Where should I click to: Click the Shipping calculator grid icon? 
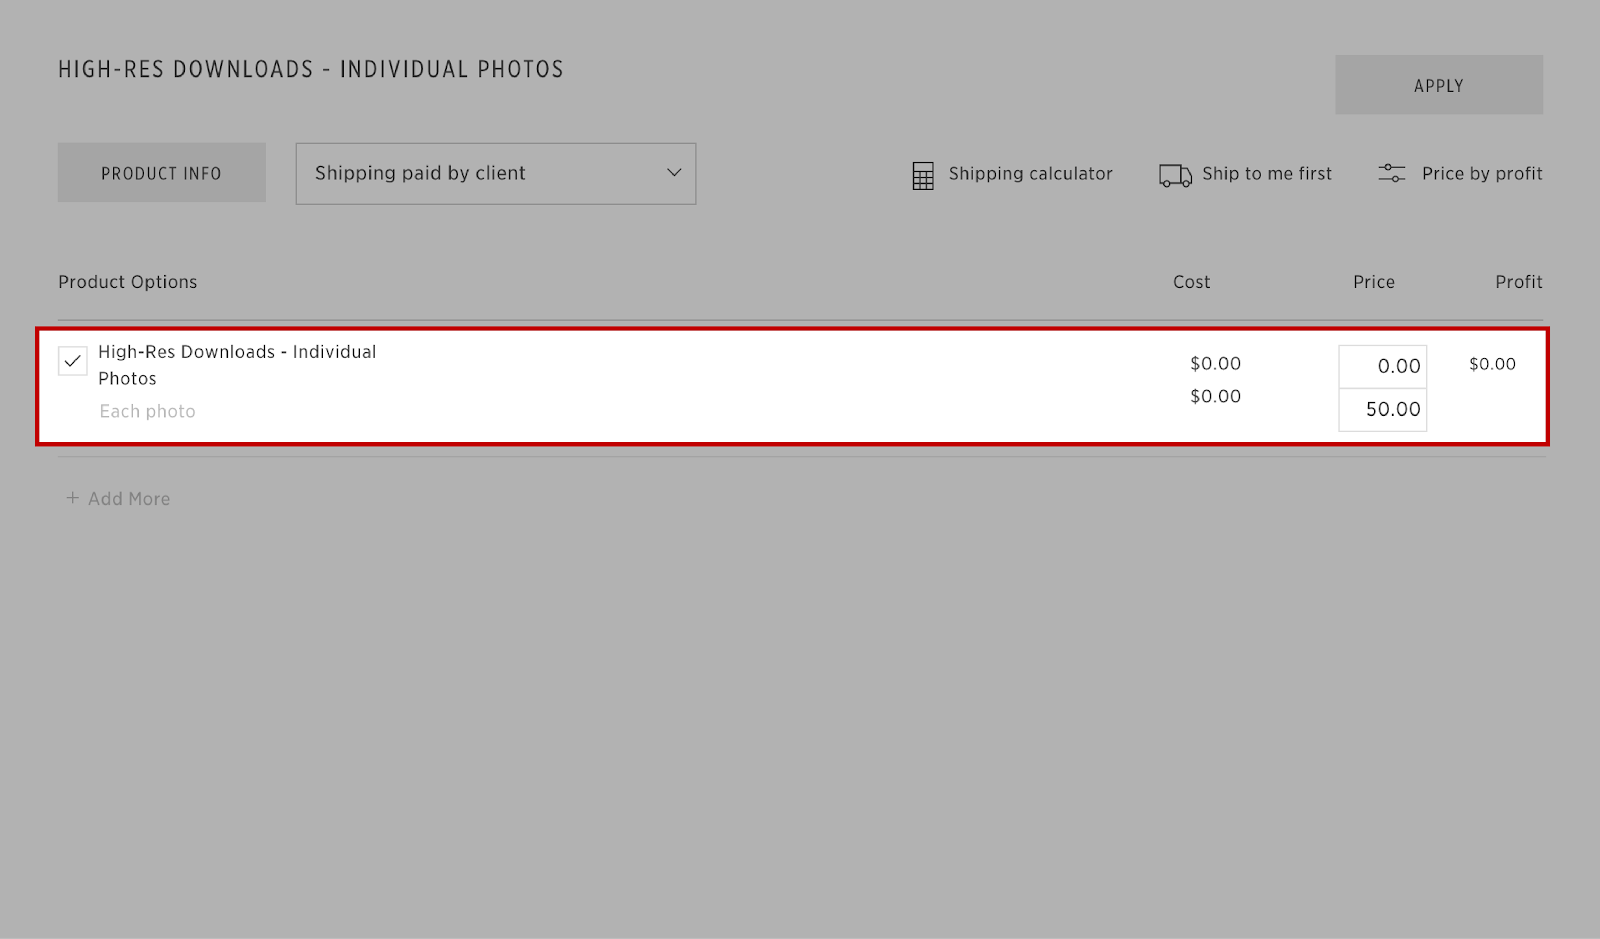[x=922, y=175]
